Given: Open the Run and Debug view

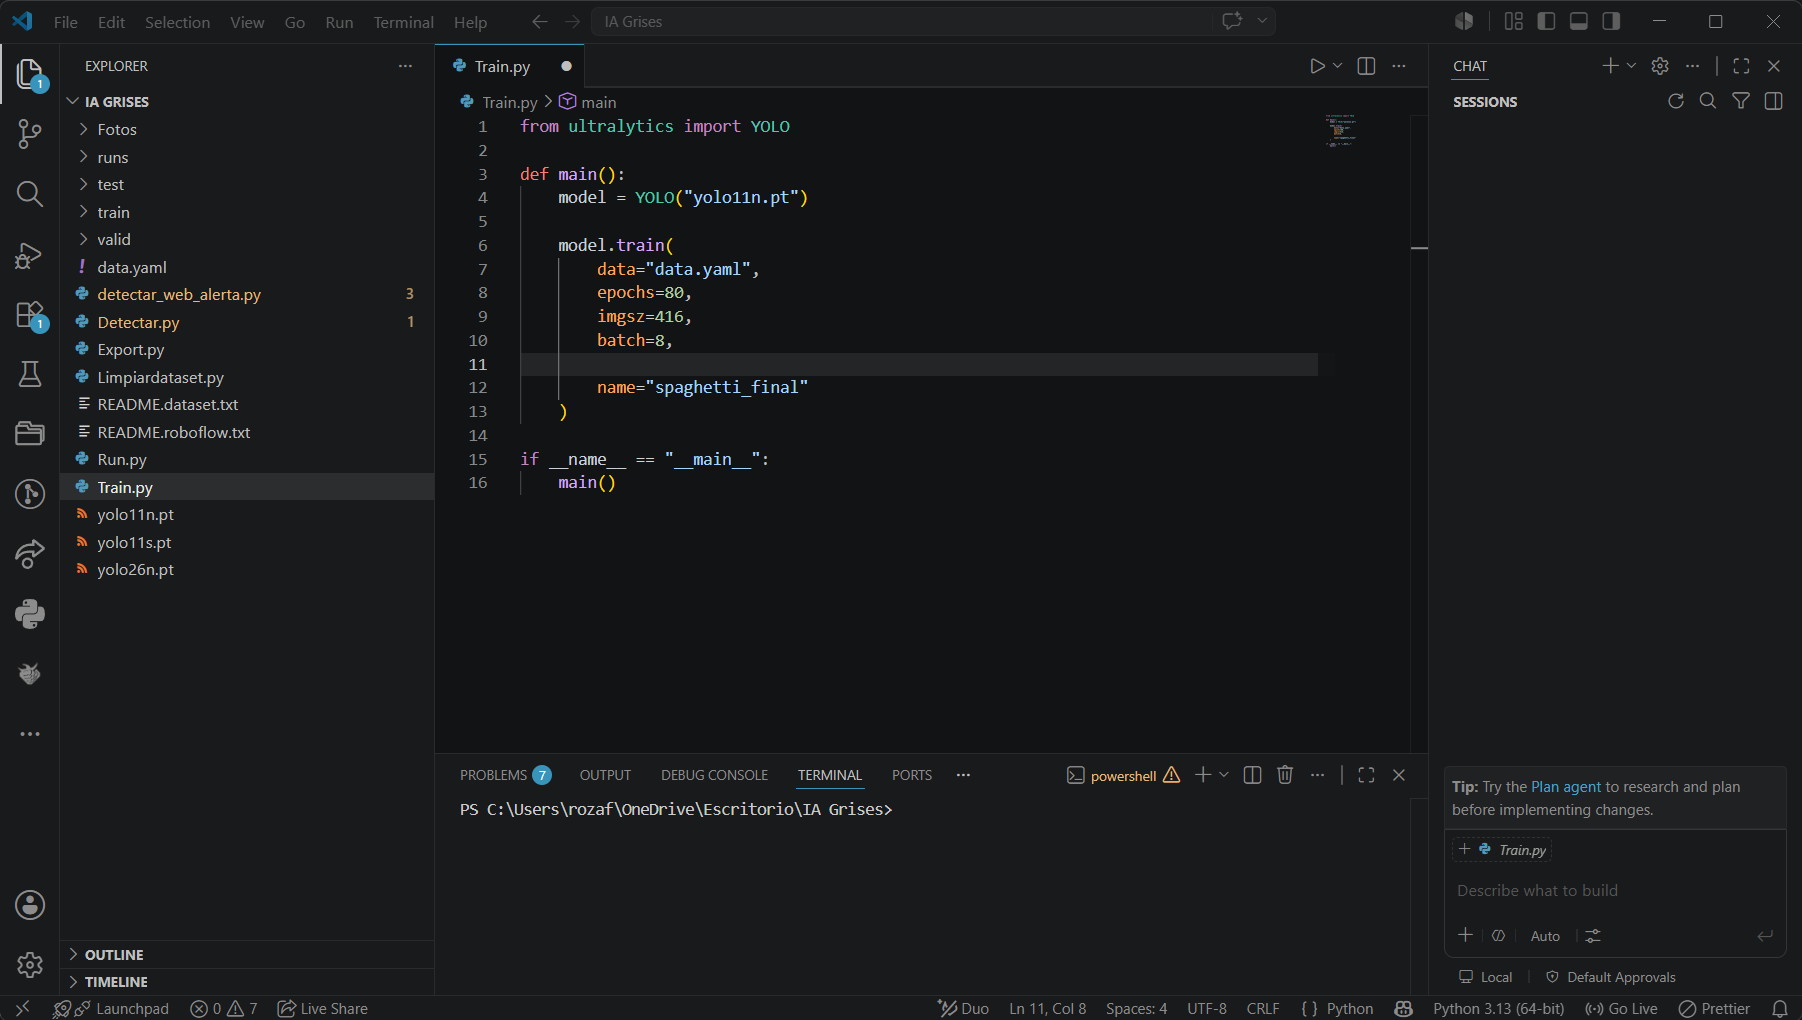Looking at the screenshot, I should 30,255.
